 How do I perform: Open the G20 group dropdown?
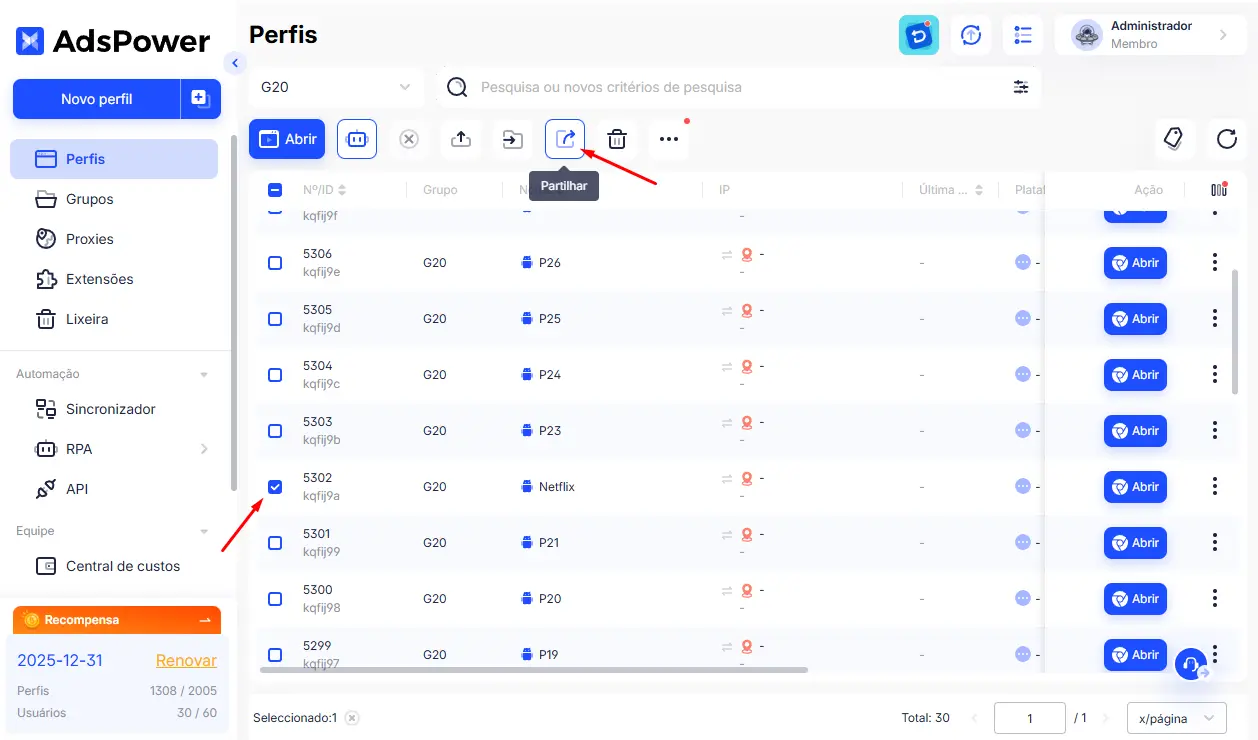(x=336, y=87)
